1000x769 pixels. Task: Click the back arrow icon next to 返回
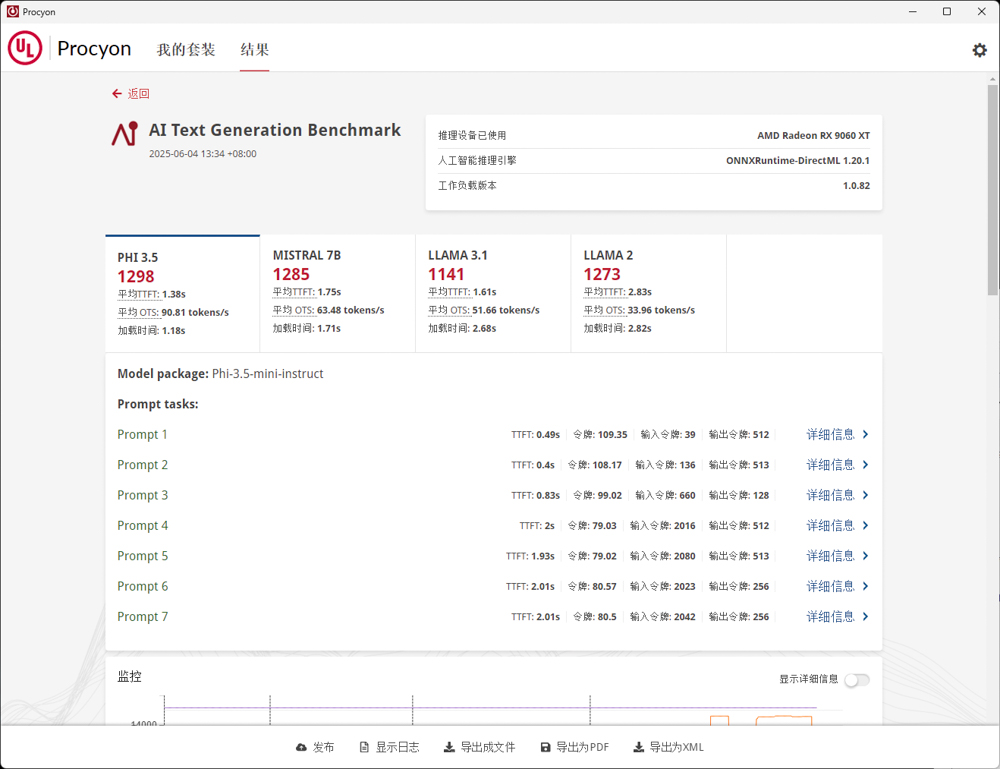(117, 94)
